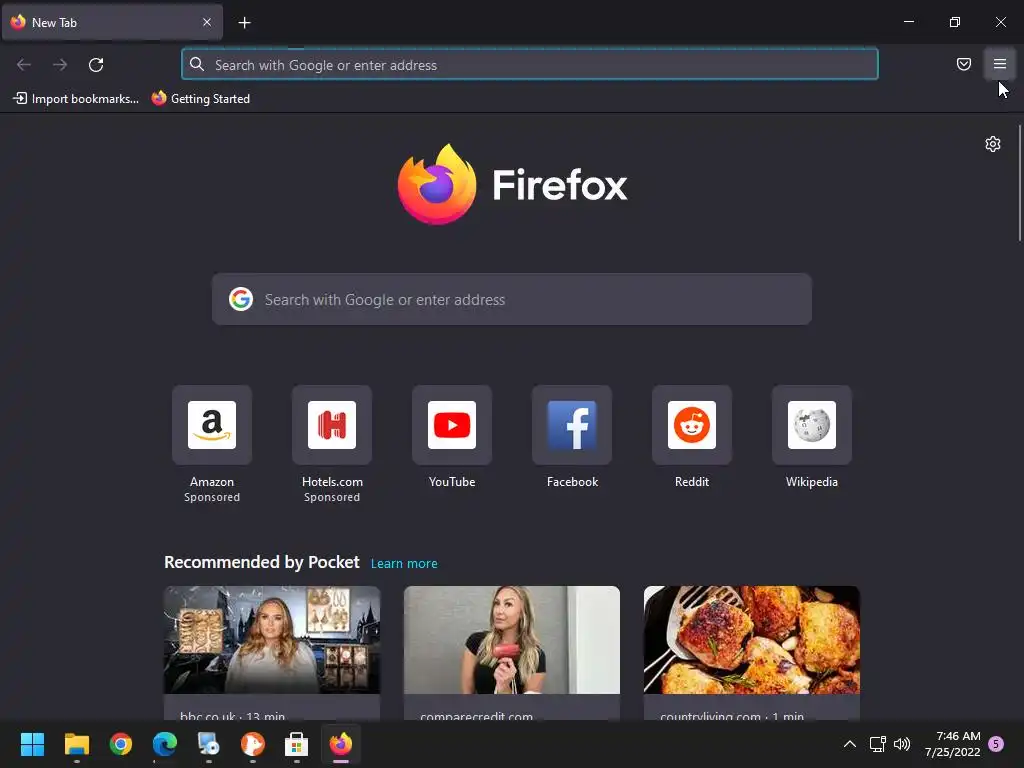Click Import bookmarks in bookmarks toolbar

(x=76, y=99)
